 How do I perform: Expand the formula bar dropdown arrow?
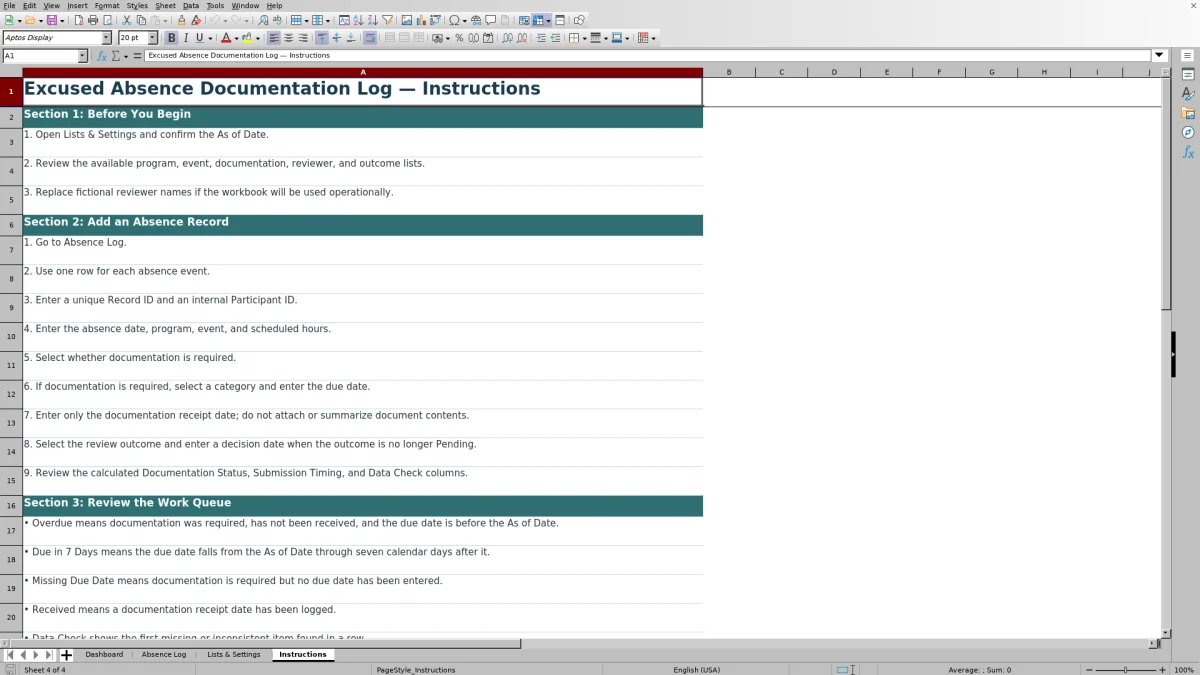[x=1160, y=56]
